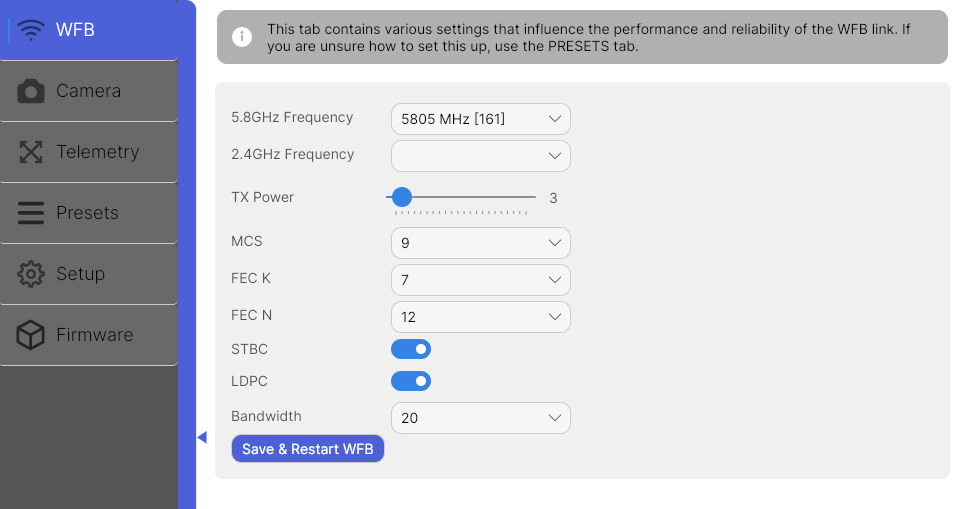
Task: Open the empty 2.4GHz Frequency dropdown
Action: pos(480,156)
